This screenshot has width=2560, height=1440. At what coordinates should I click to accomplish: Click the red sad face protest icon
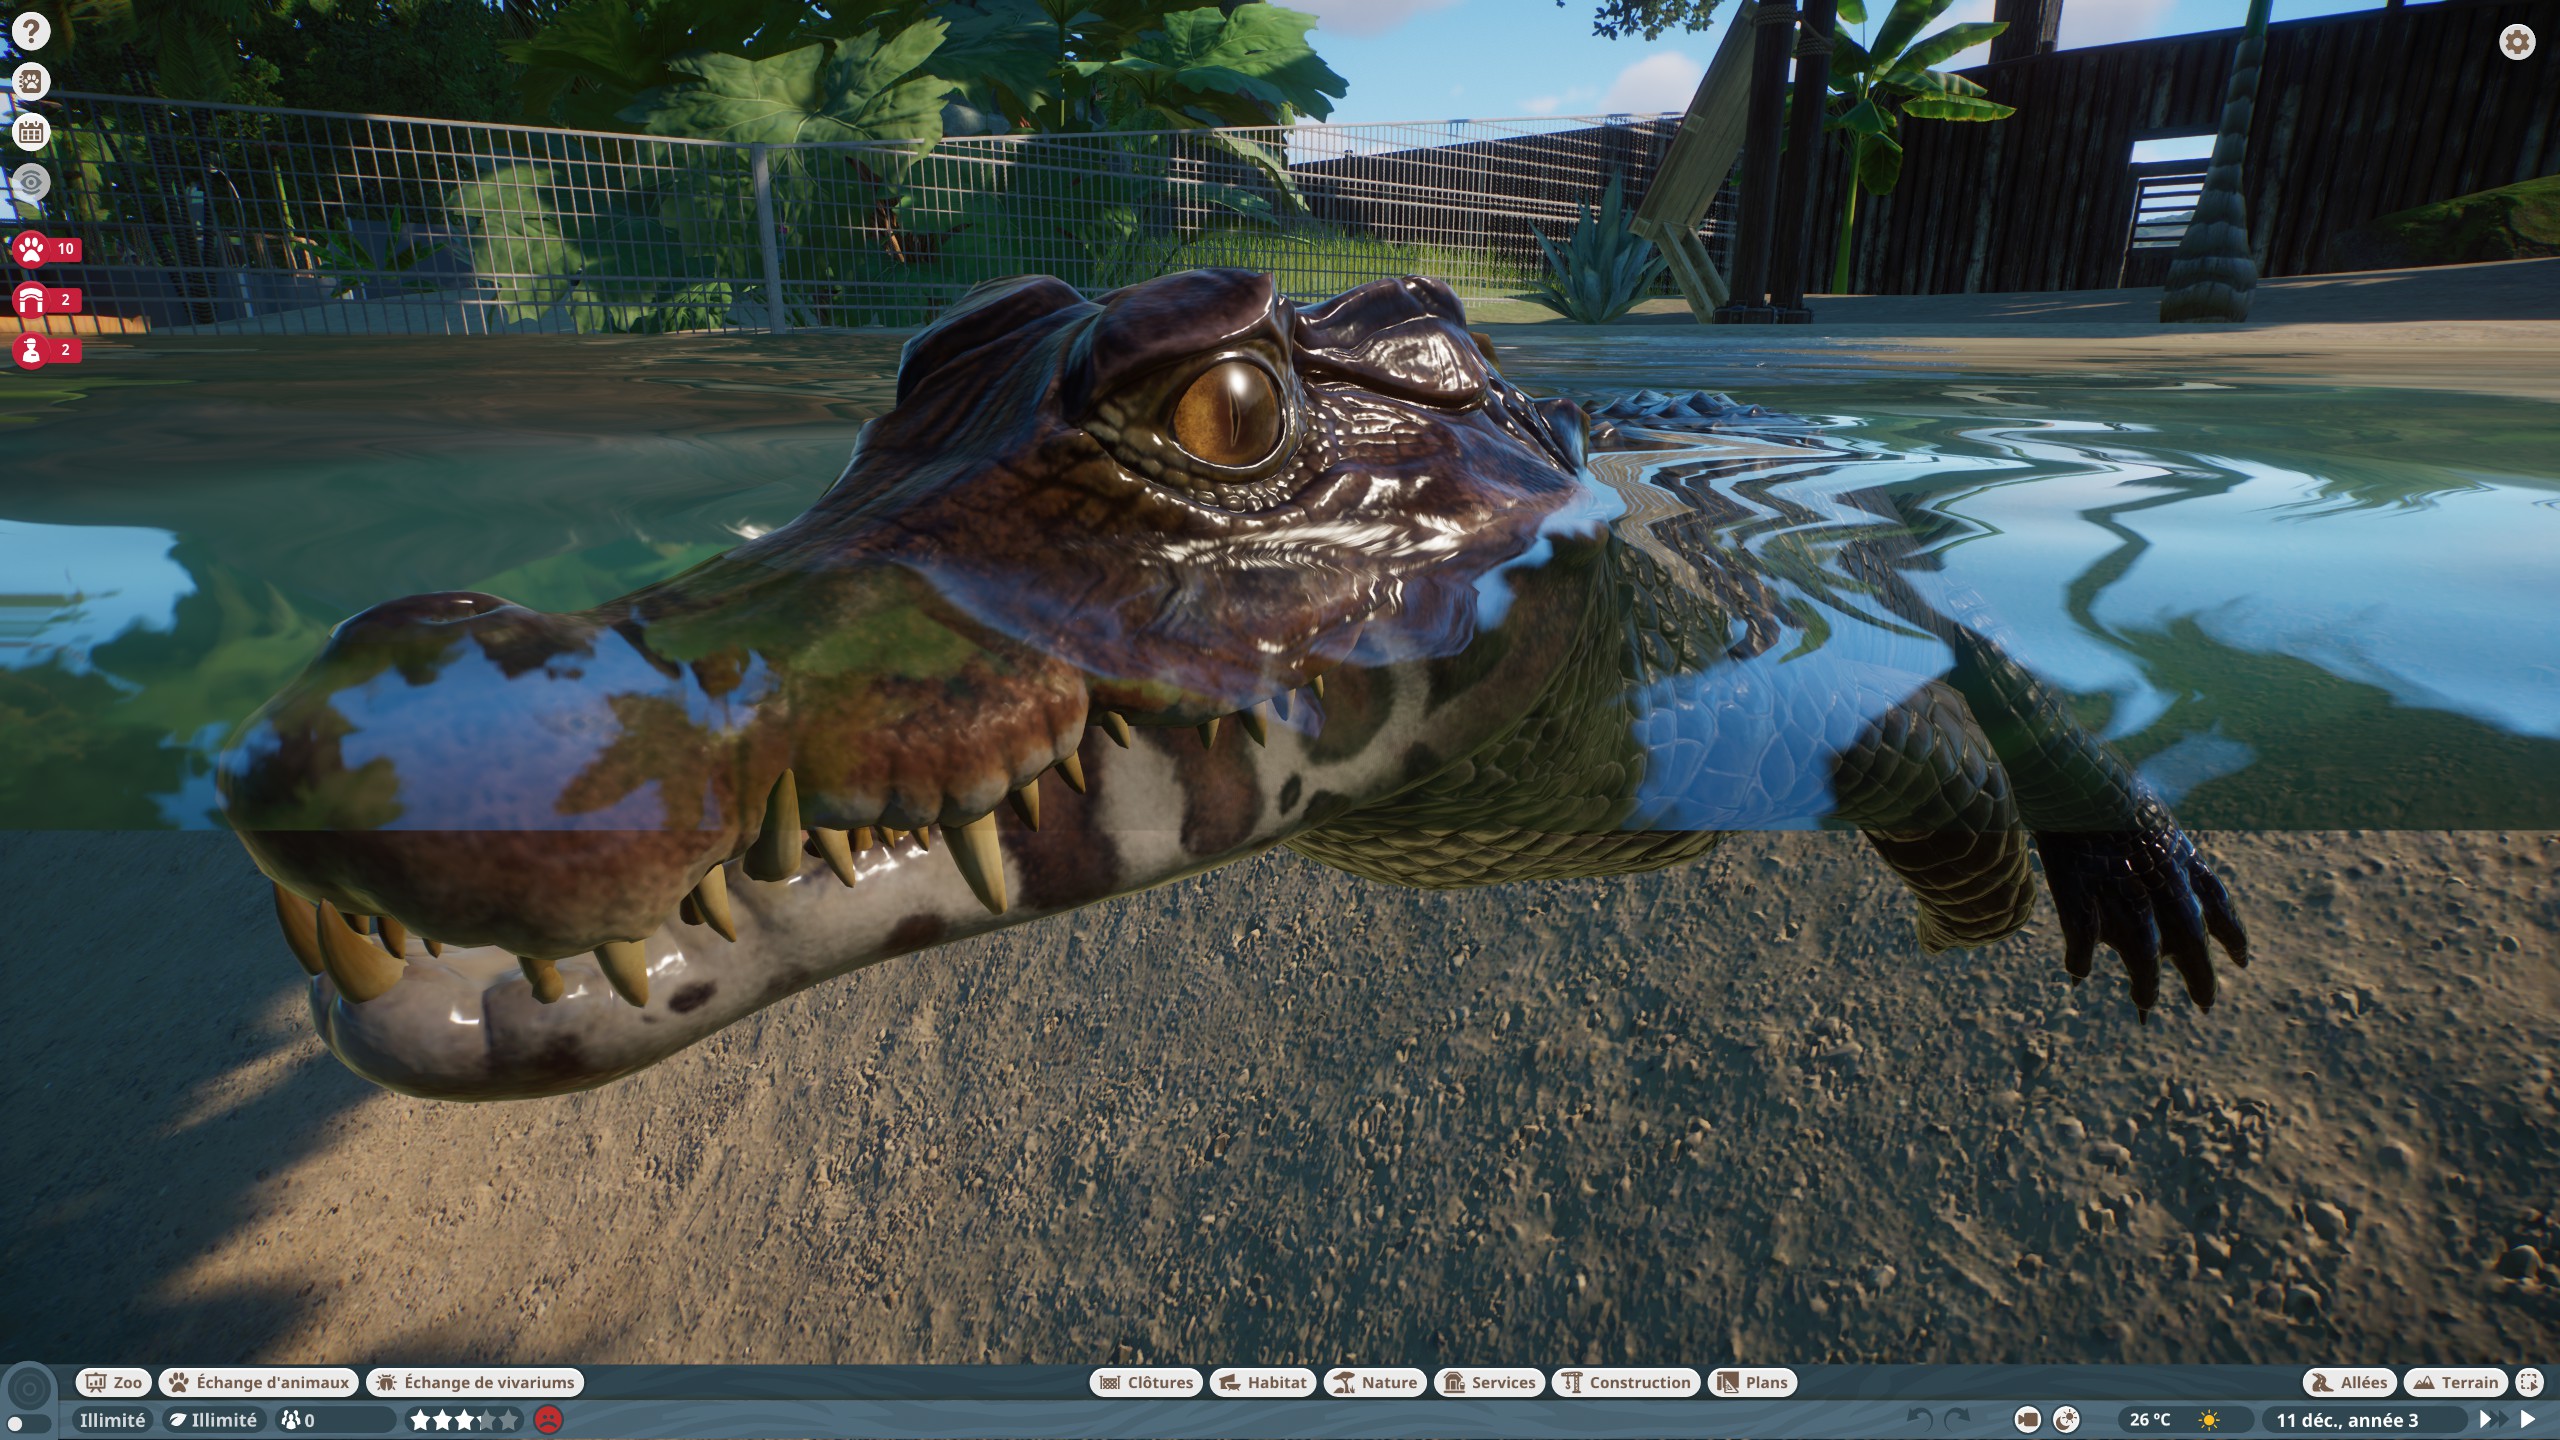coord(548,1419)
